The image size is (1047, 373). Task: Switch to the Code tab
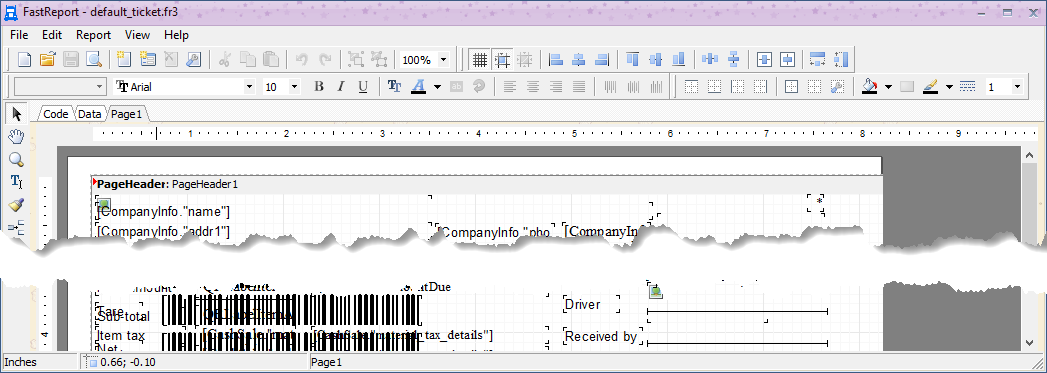coord(55,114)
